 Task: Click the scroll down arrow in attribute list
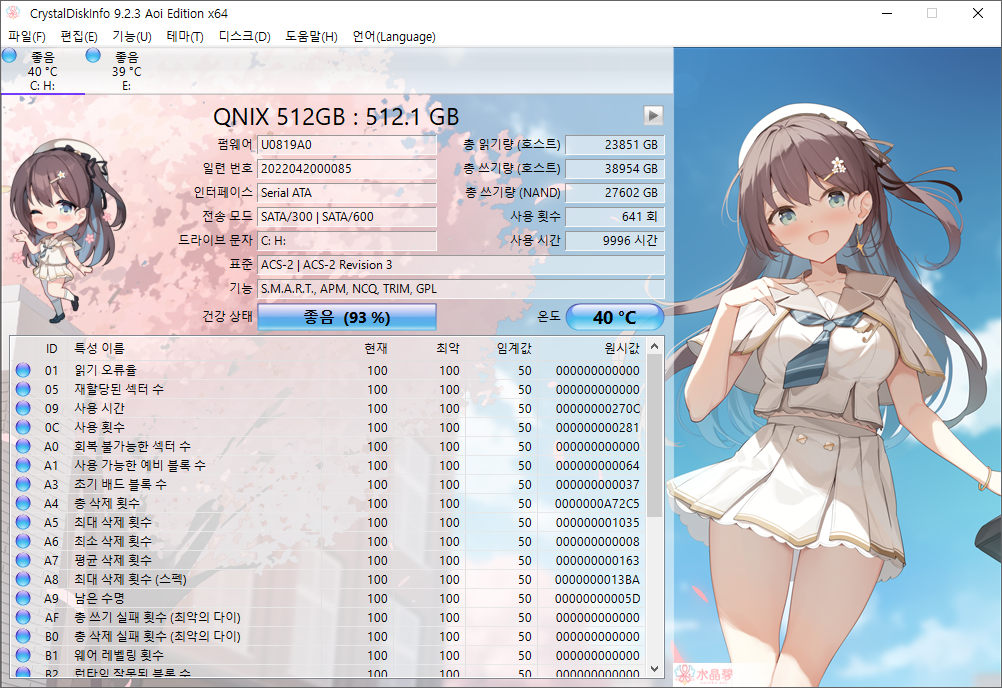coord(654,669)
